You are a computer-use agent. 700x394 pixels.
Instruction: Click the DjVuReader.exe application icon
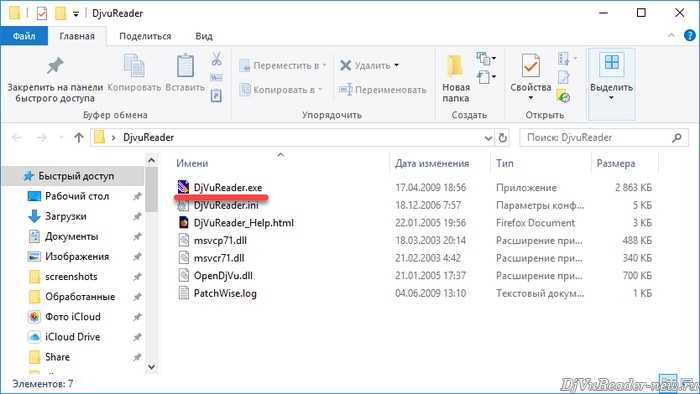(x=183, y=187)
